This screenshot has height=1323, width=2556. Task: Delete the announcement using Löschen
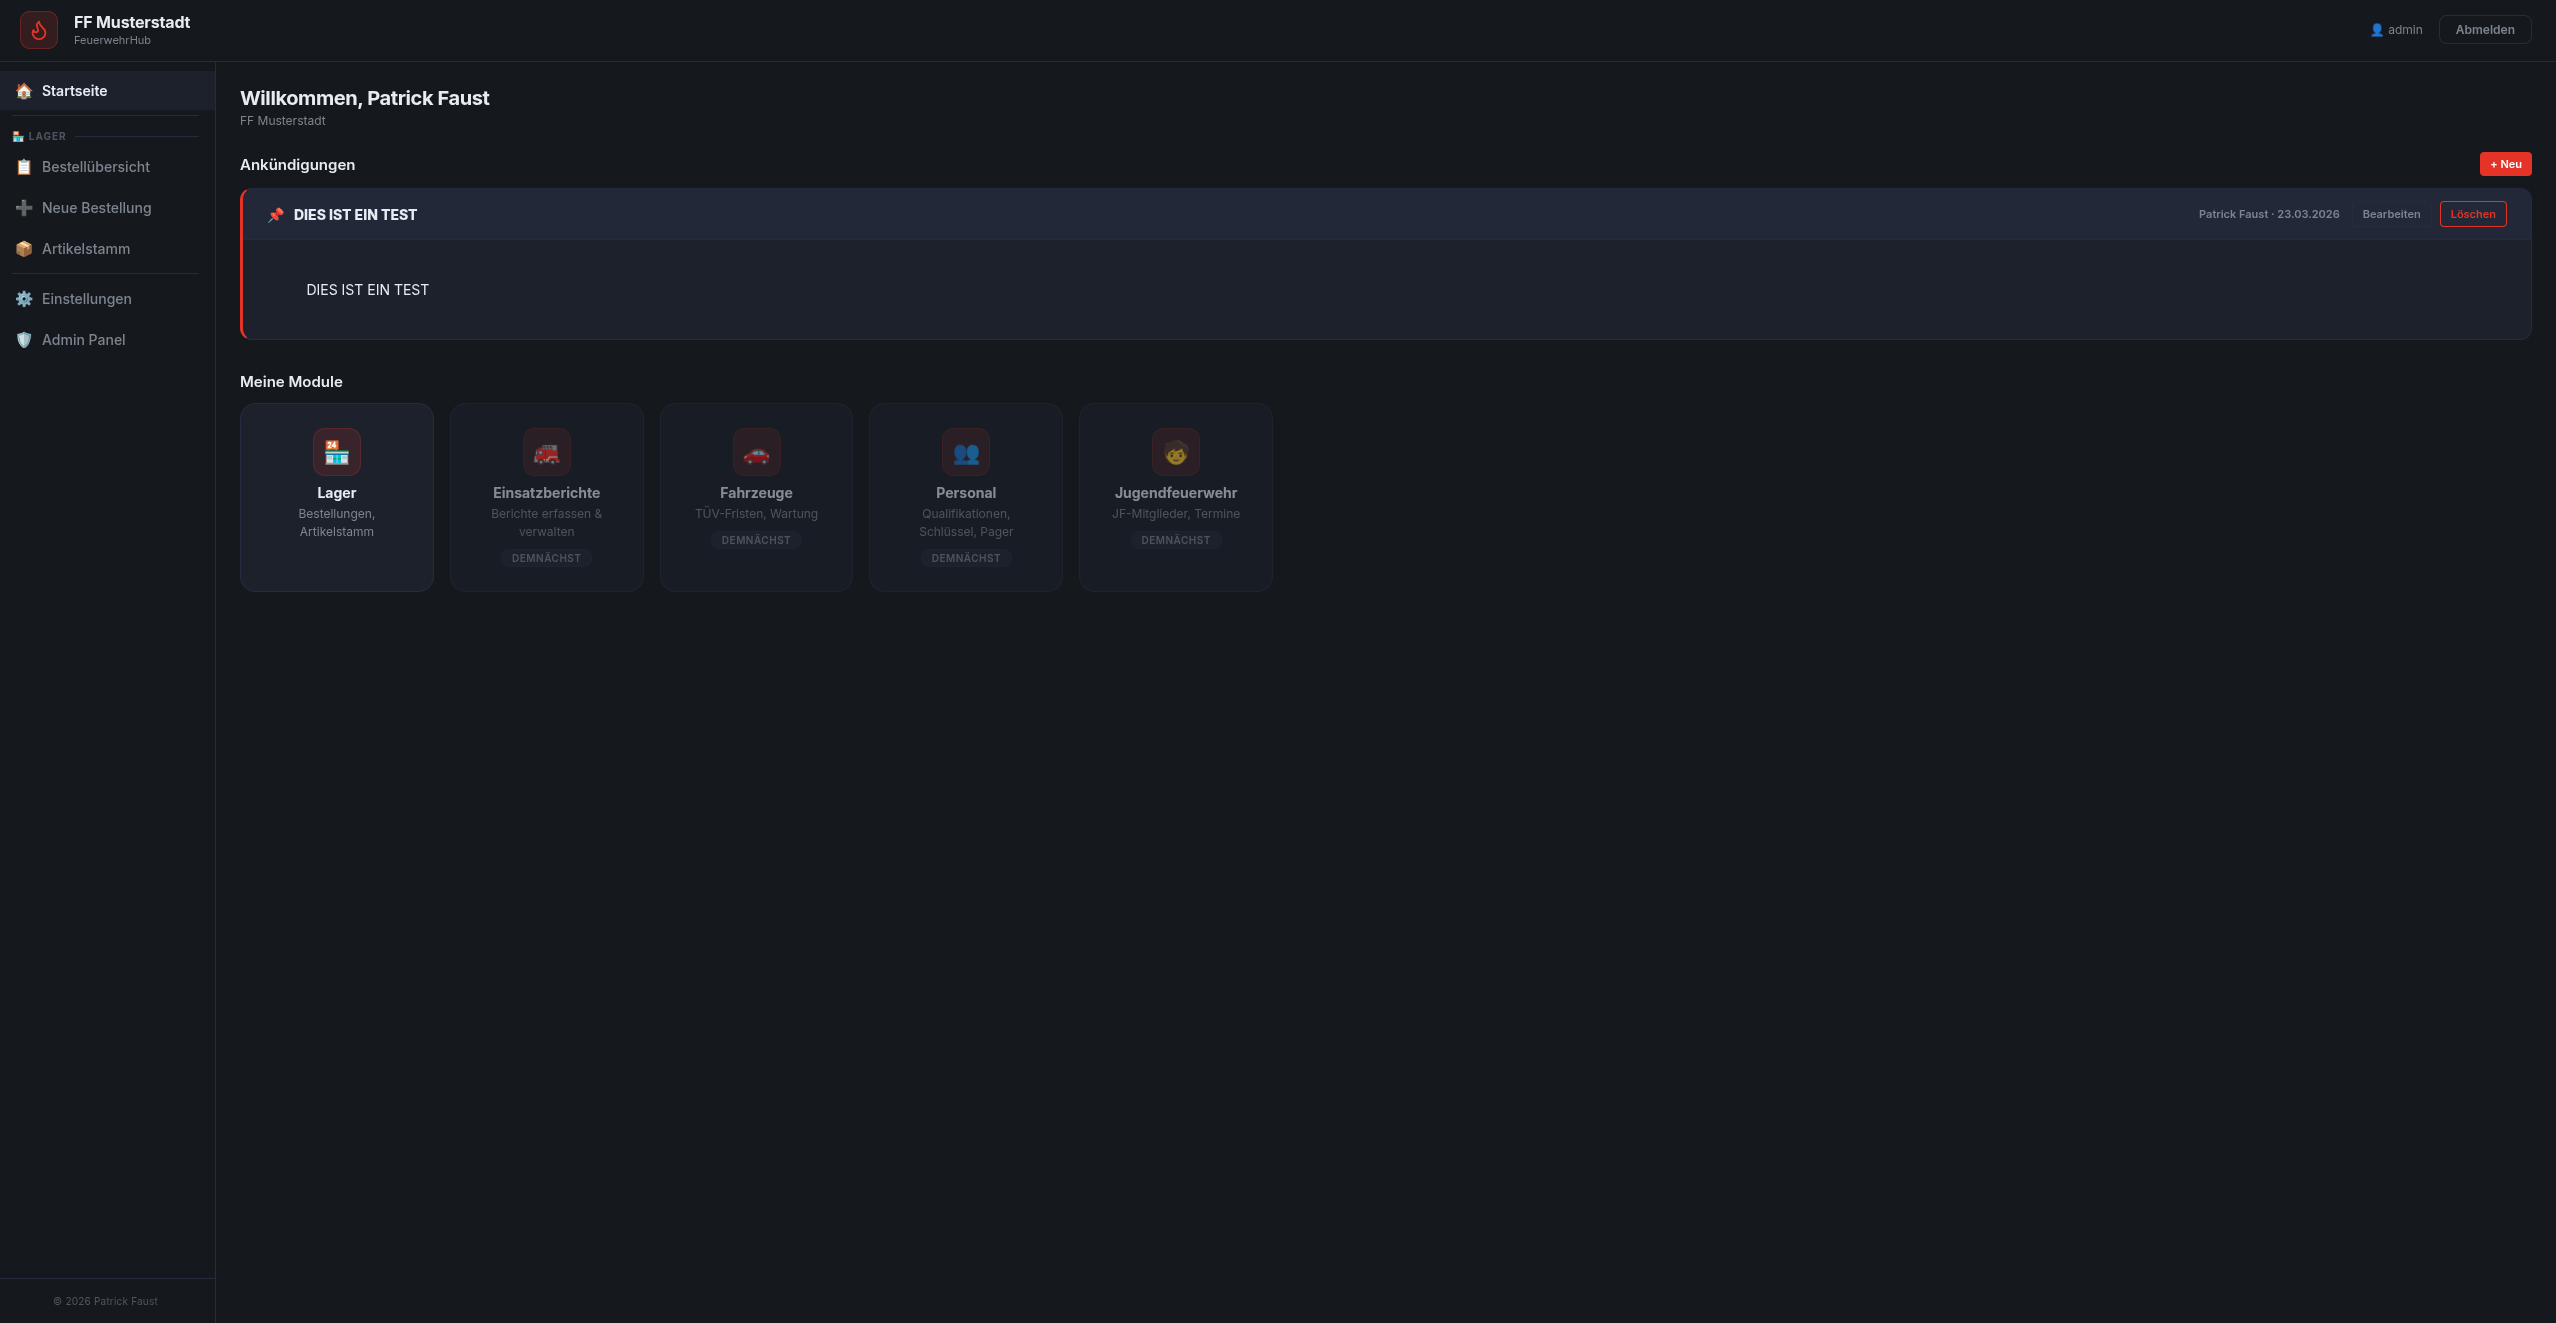pos(2473,214)
